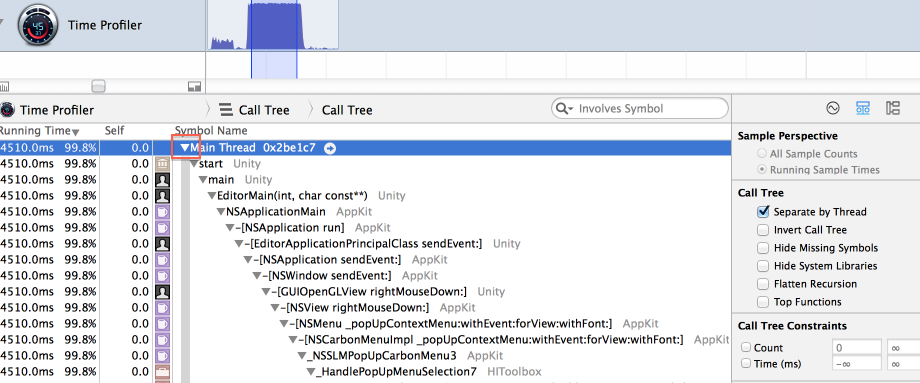Click the cup icon beside NSApplicationMain row

click(162, 212)
